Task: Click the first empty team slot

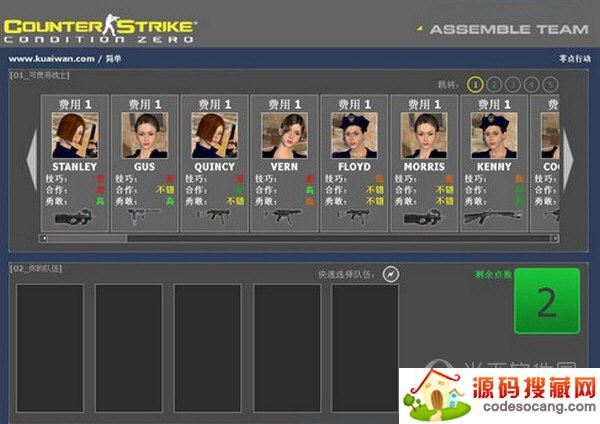Action: 50,348
